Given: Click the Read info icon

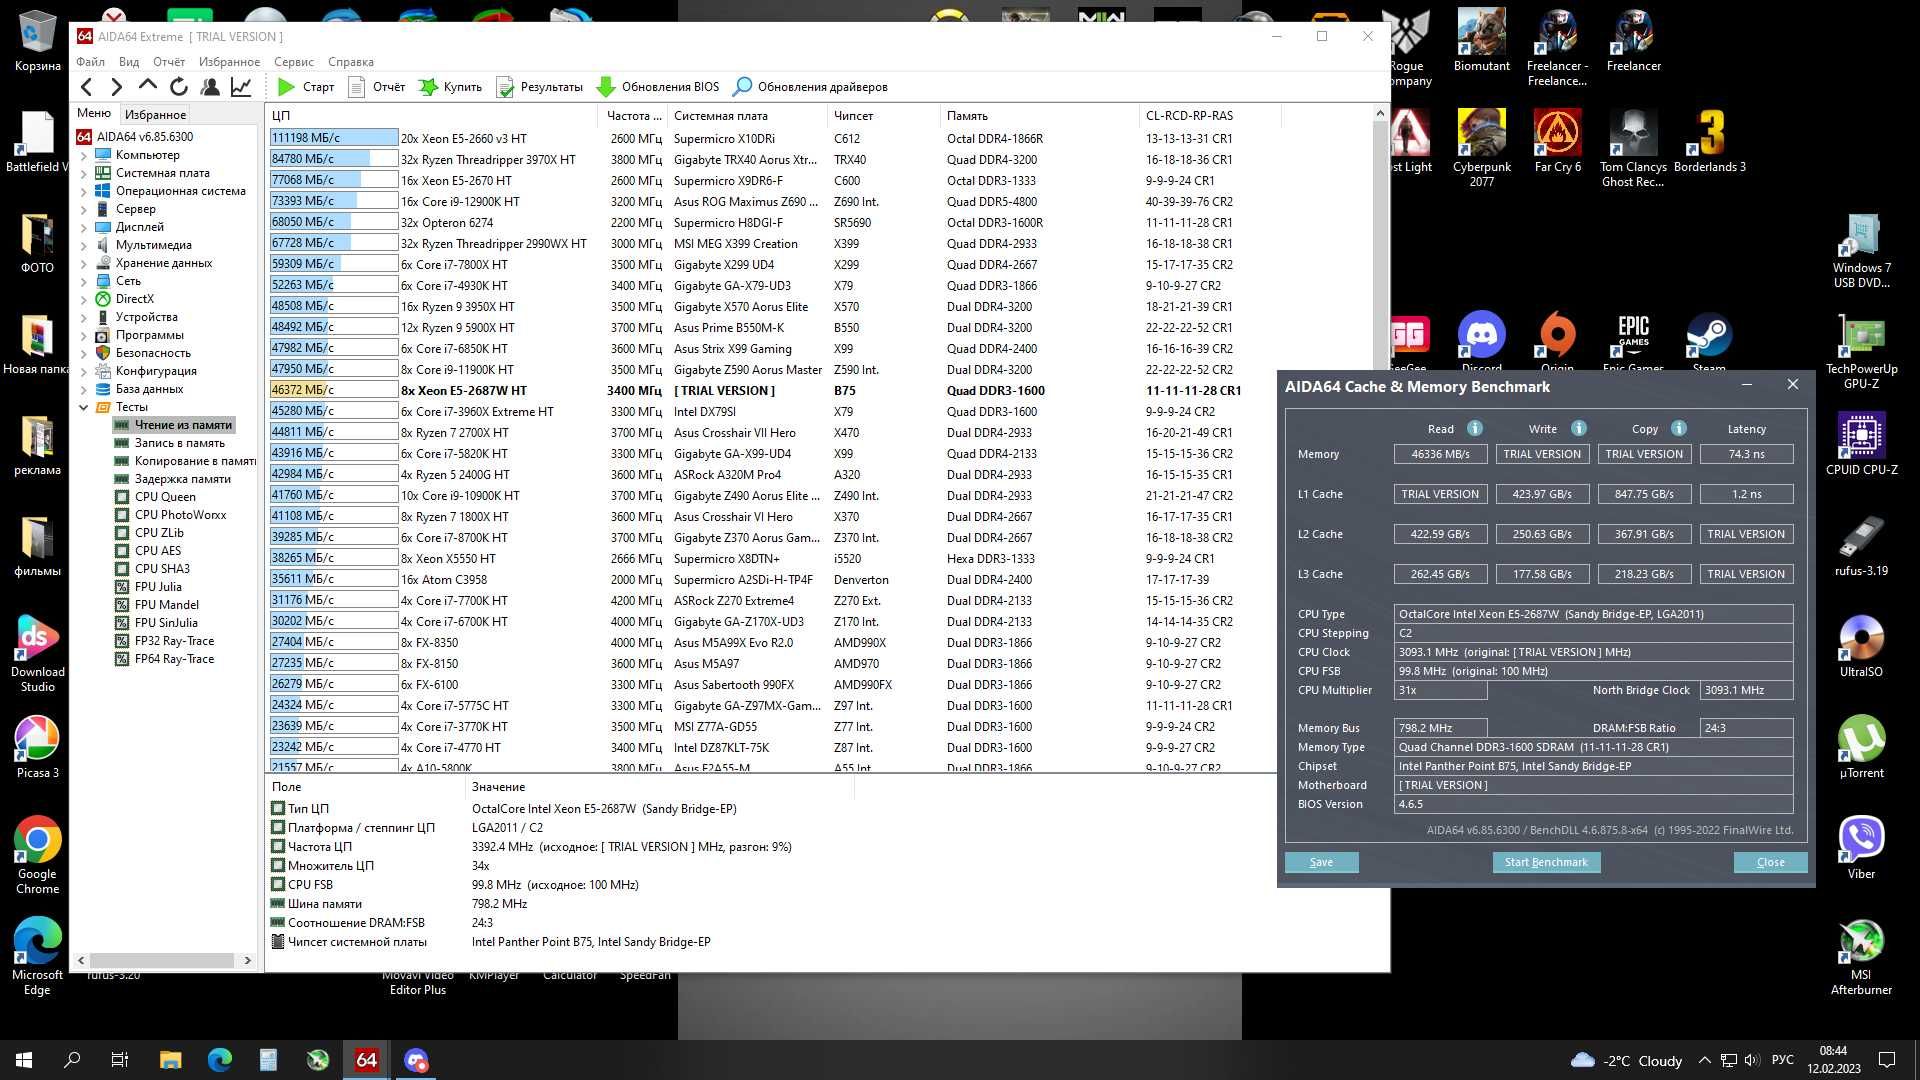Looking at the screenshot, I should tap(1475, 428).
